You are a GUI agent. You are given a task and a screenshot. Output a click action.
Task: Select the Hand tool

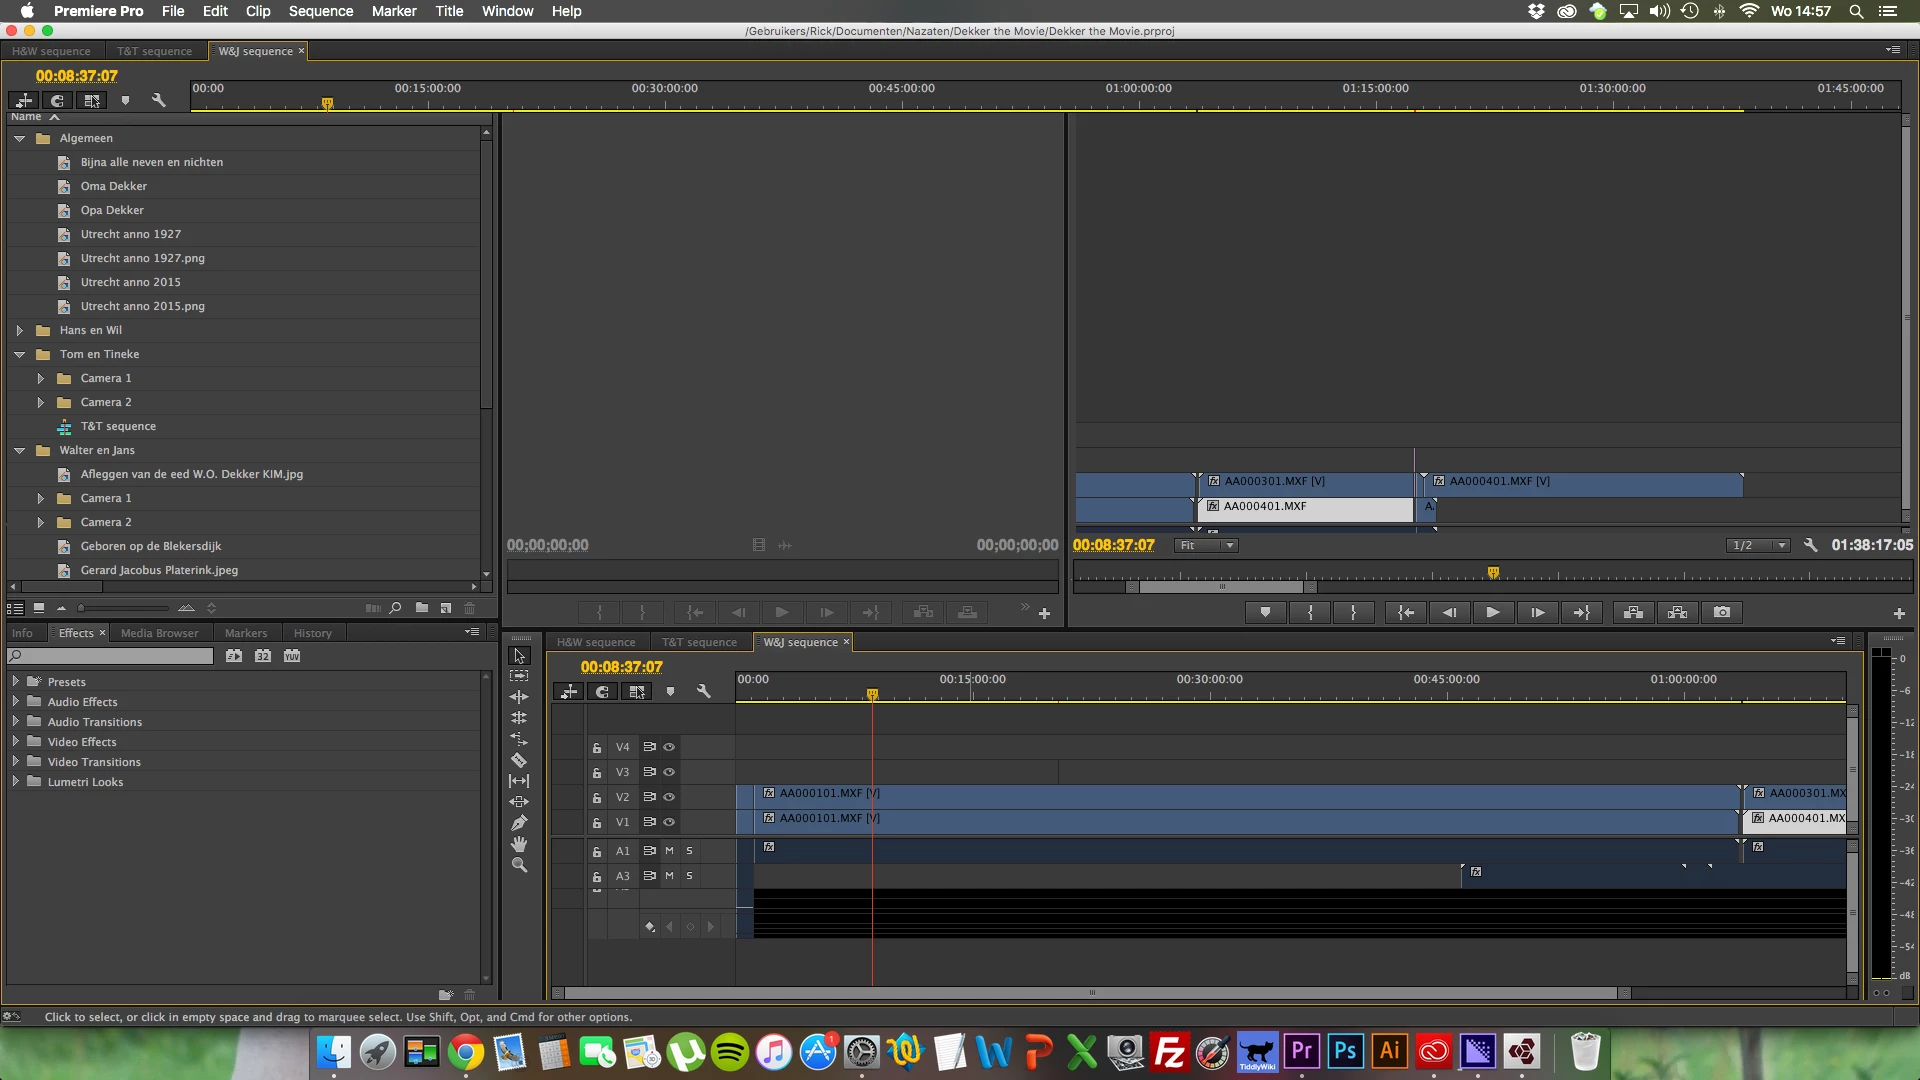[x=519, y=844]
